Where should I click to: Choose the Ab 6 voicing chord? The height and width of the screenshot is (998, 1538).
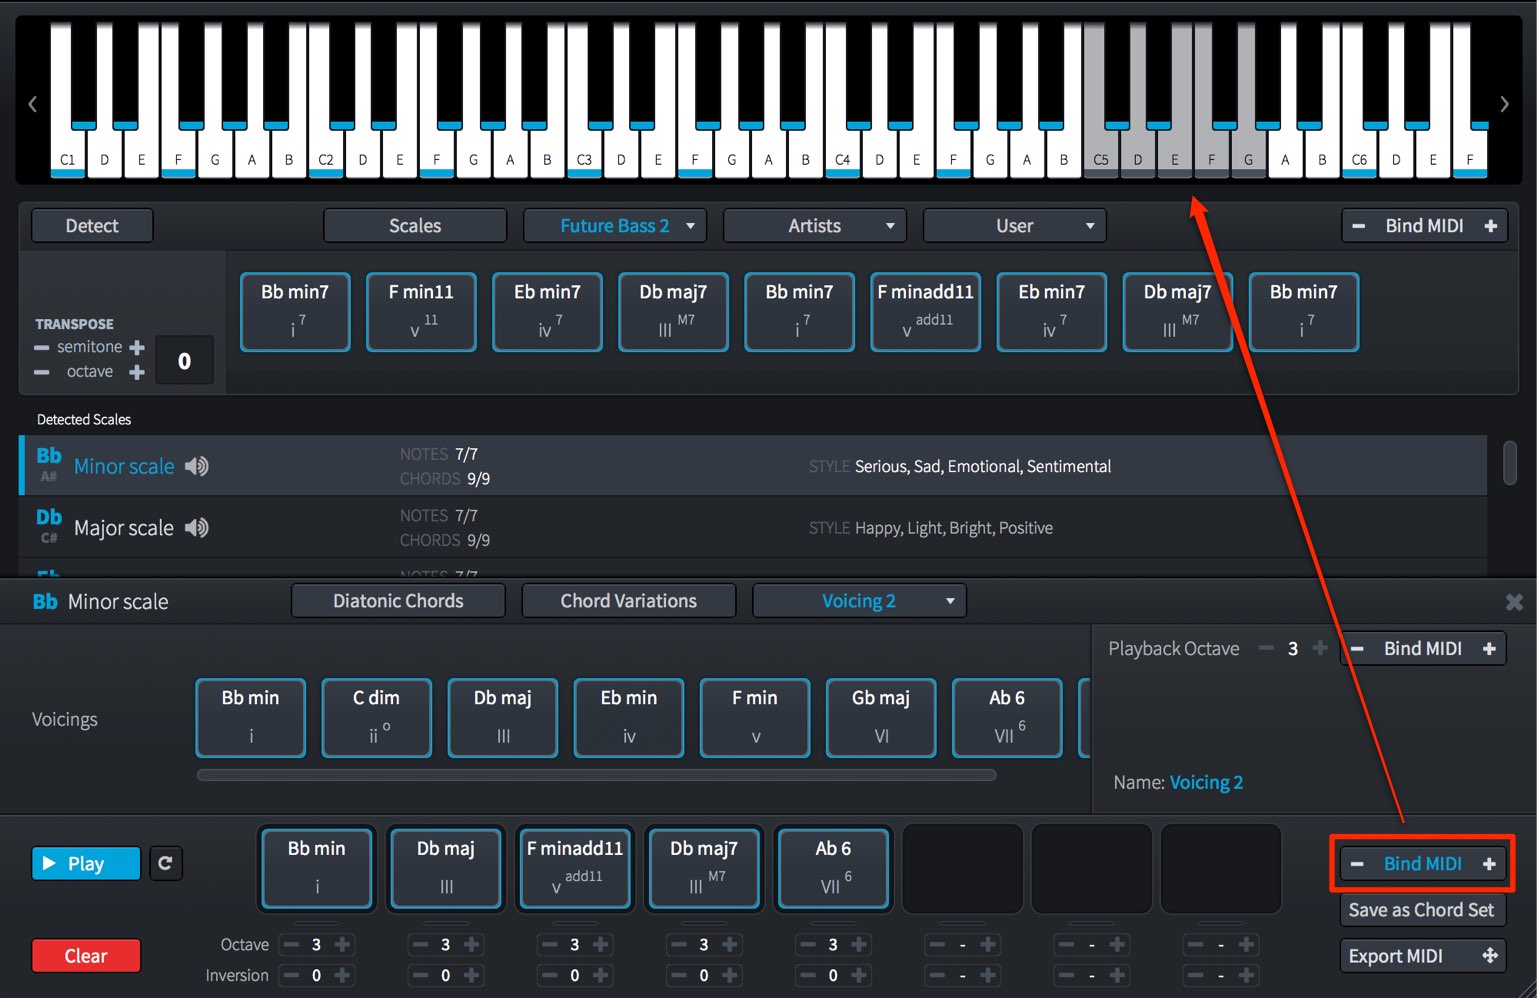click(1007, 718)
